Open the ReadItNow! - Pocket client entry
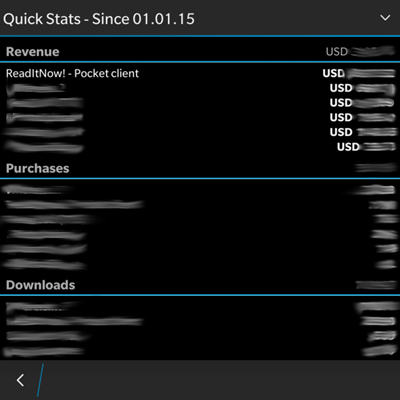Image resolution: width=400 pixels, height=400 pixels. click(x=72, y=73)
